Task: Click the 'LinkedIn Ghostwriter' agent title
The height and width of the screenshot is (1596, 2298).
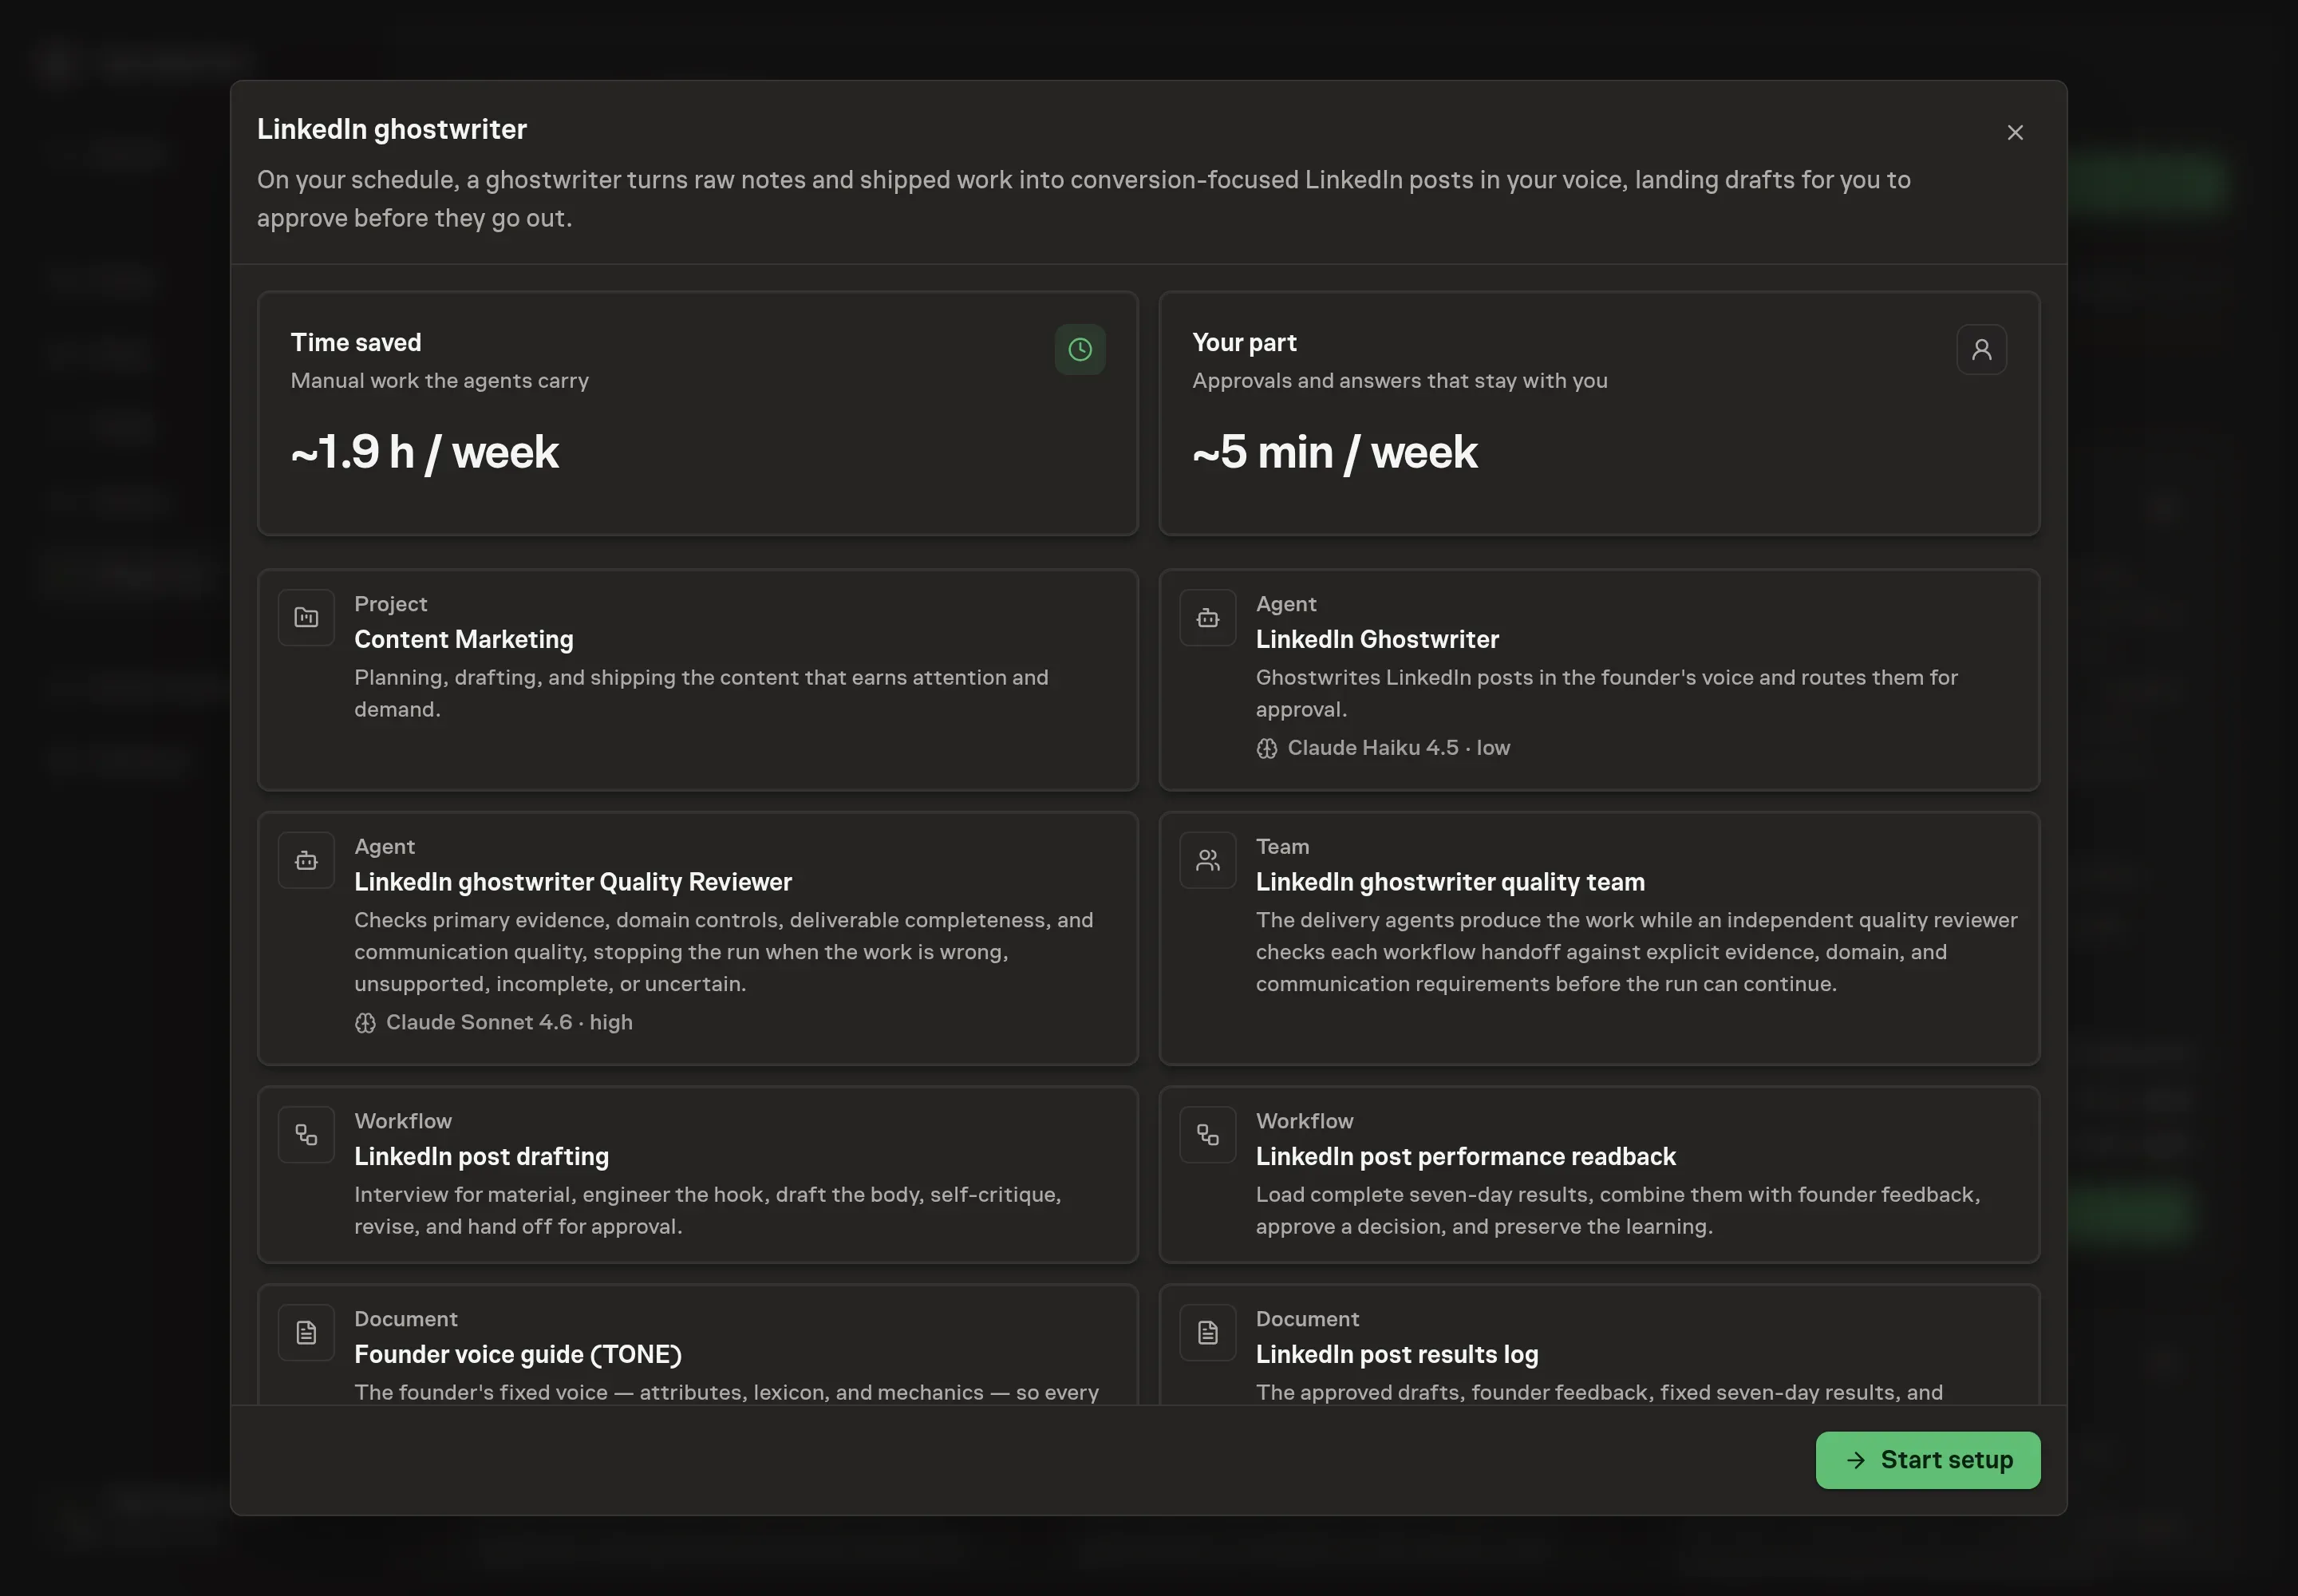Action: click(1377, 640)
